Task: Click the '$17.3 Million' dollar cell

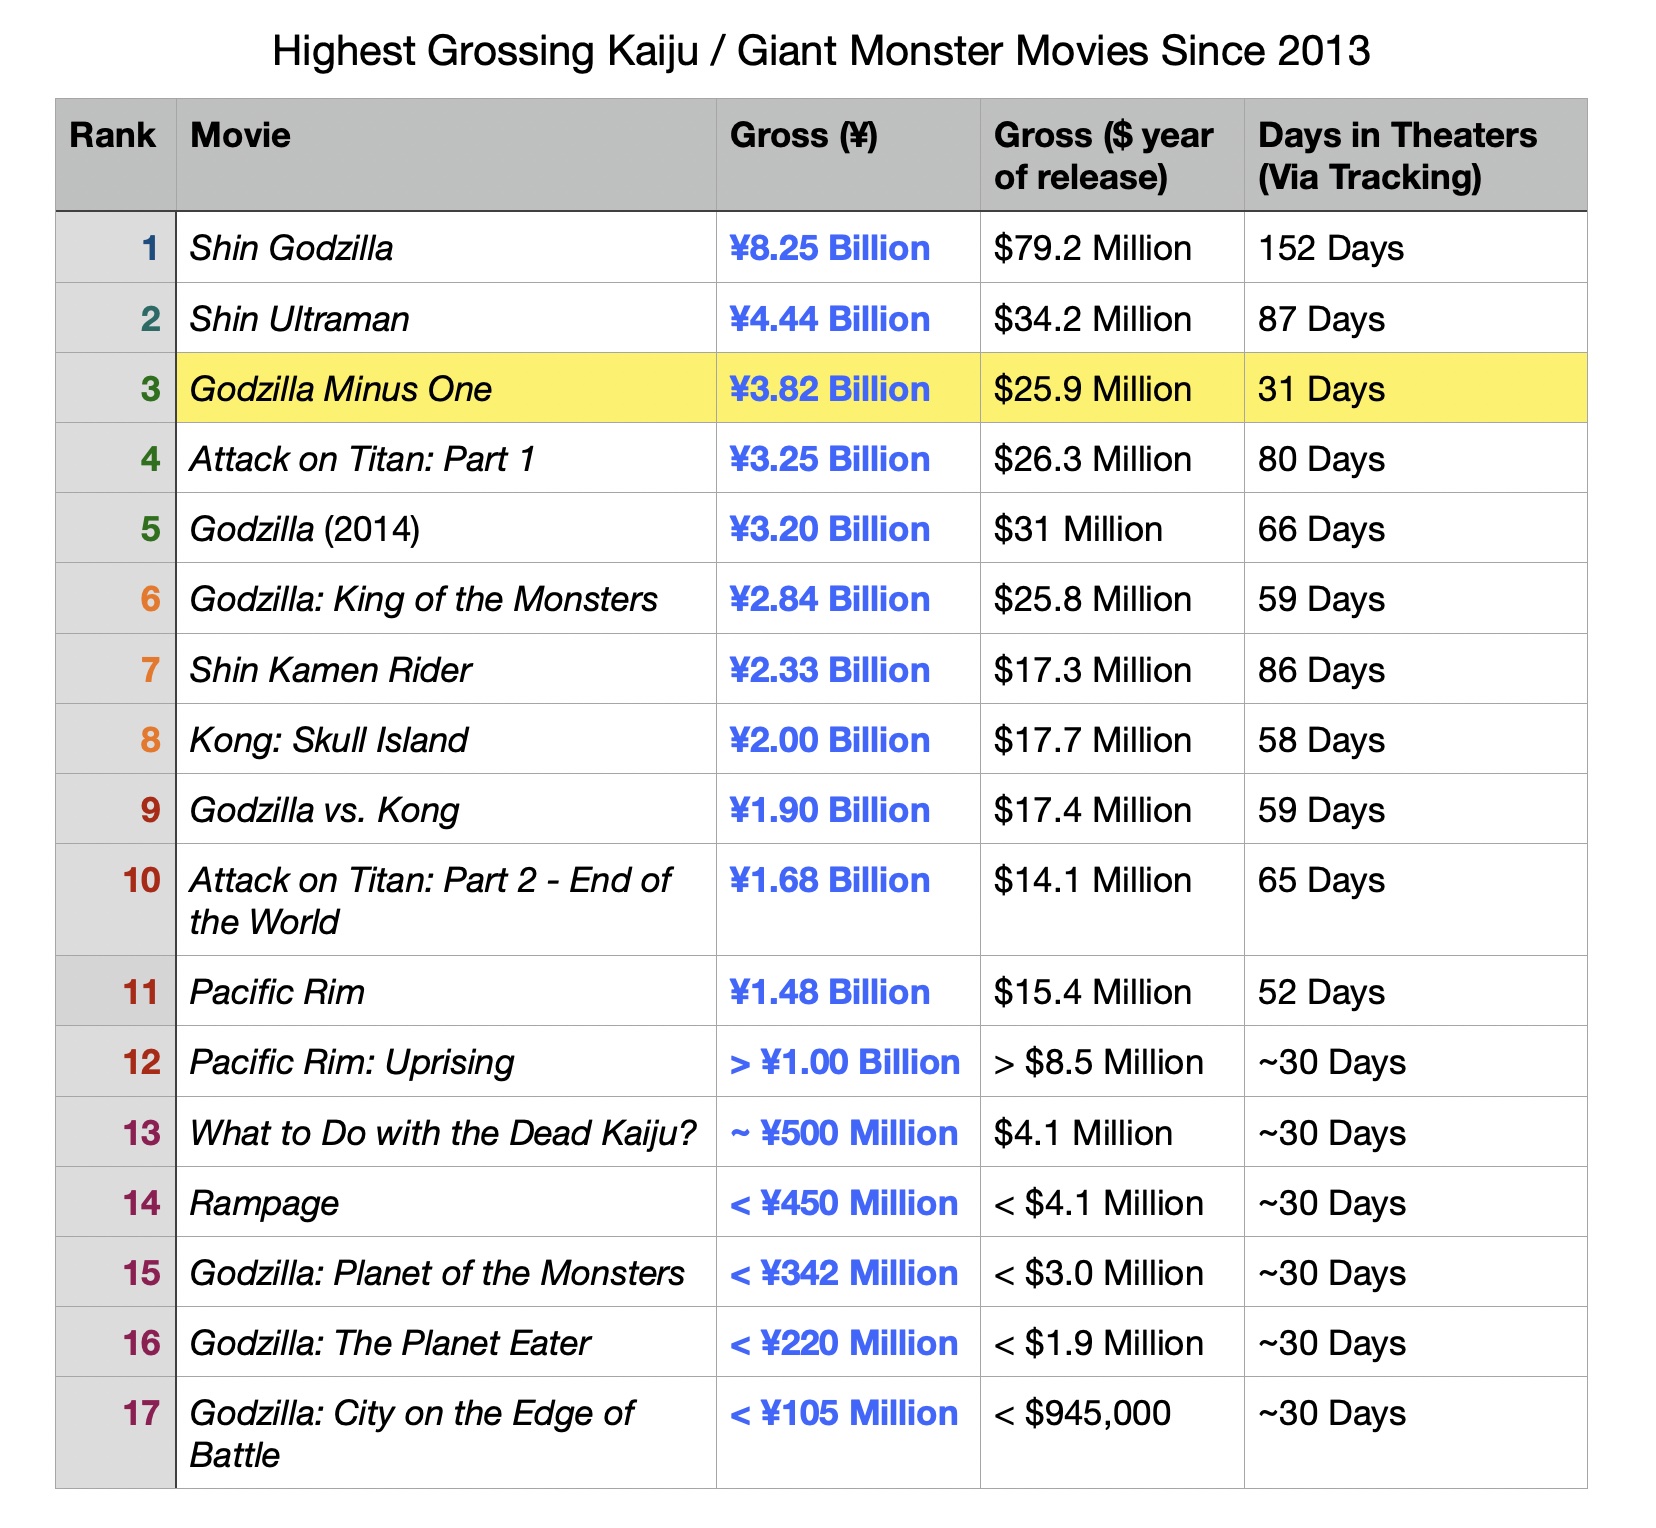Action: click(1112, 669)
